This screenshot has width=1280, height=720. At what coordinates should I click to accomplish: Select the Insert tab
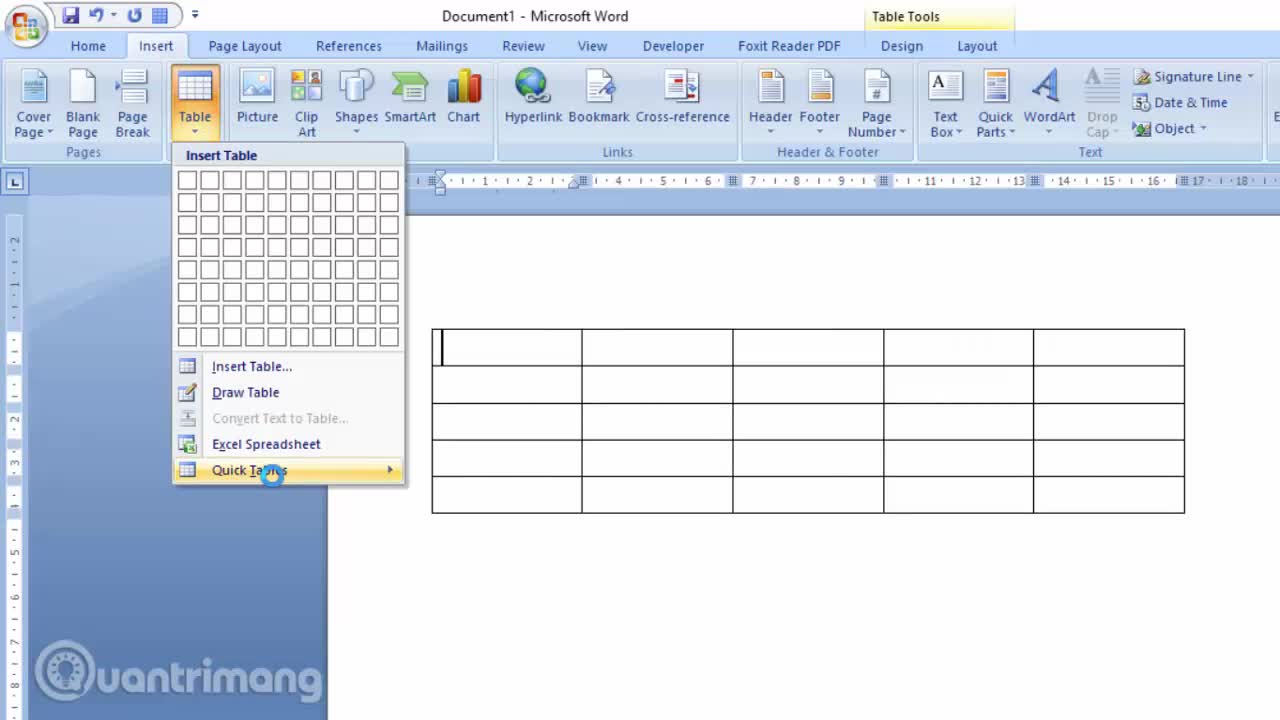(156, 46)
